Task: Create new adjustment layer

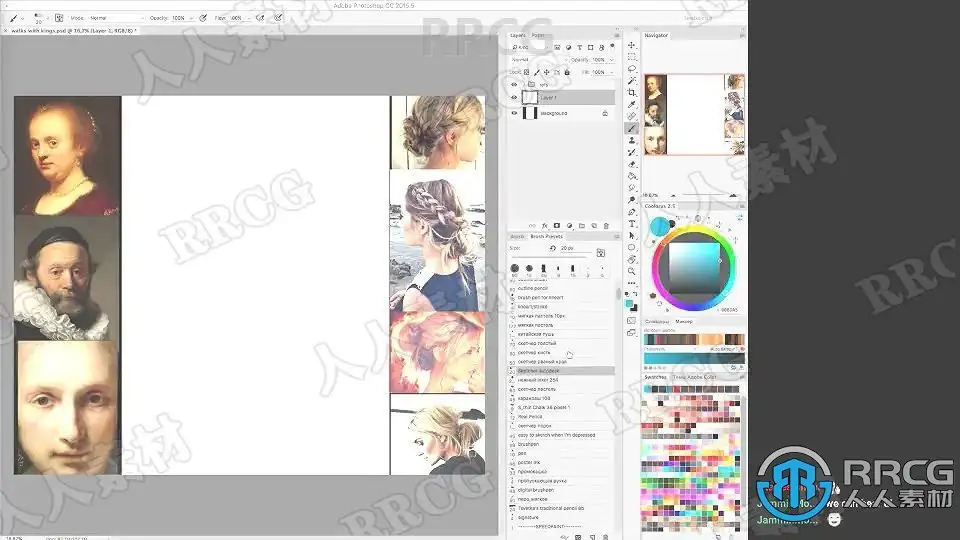Action: point(569,226)
